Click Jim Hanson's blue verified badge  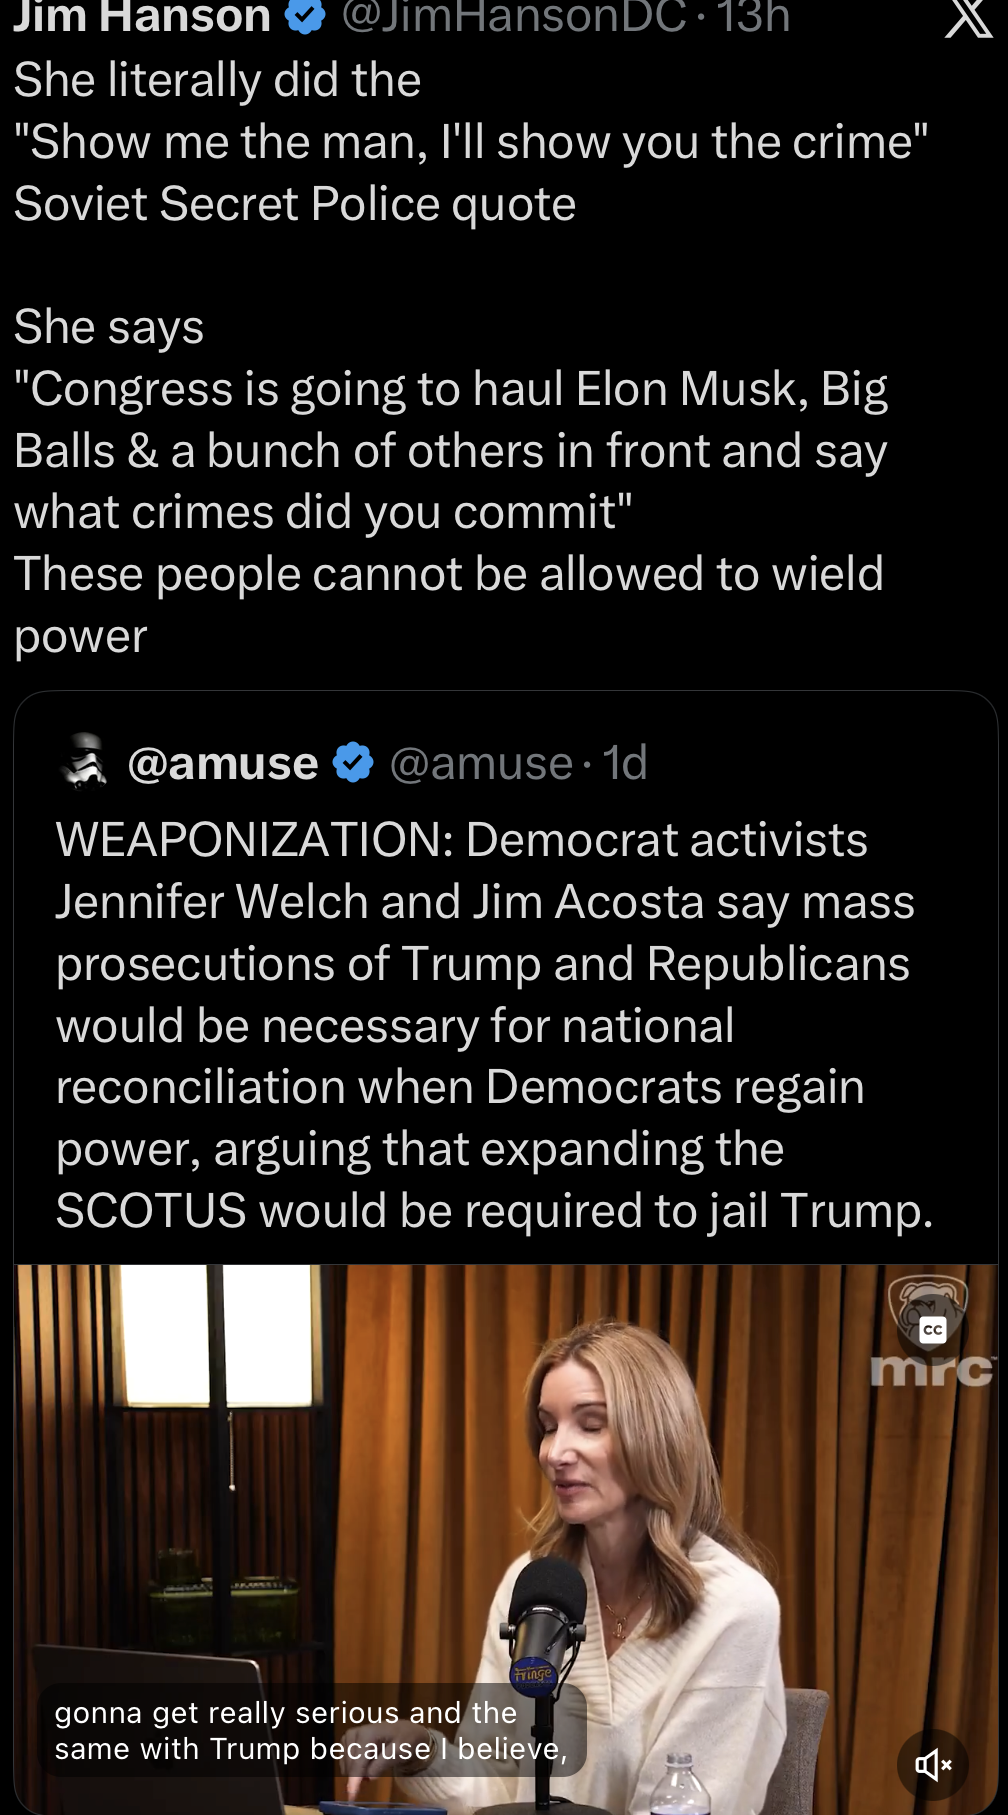(306, 16)
